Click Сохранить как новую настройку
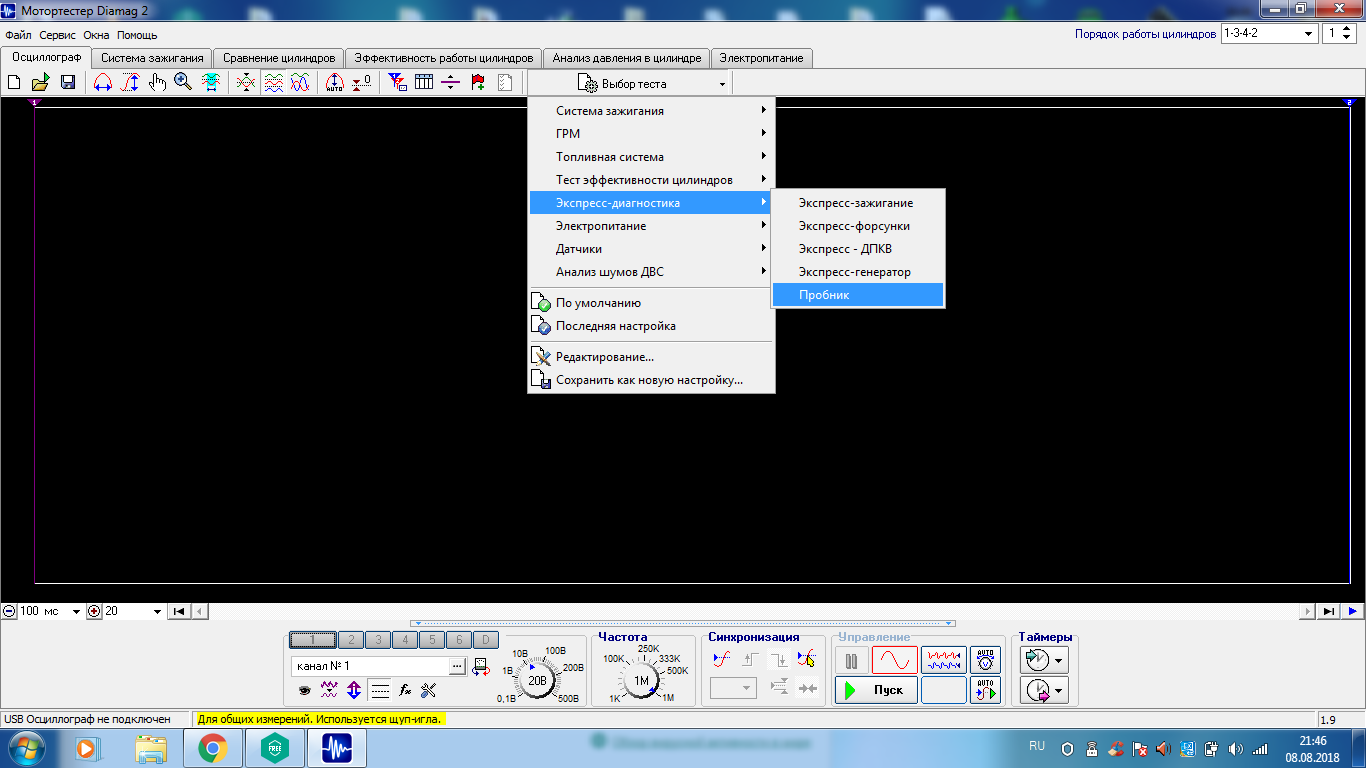1366x768 pixels. click(651, 380)
